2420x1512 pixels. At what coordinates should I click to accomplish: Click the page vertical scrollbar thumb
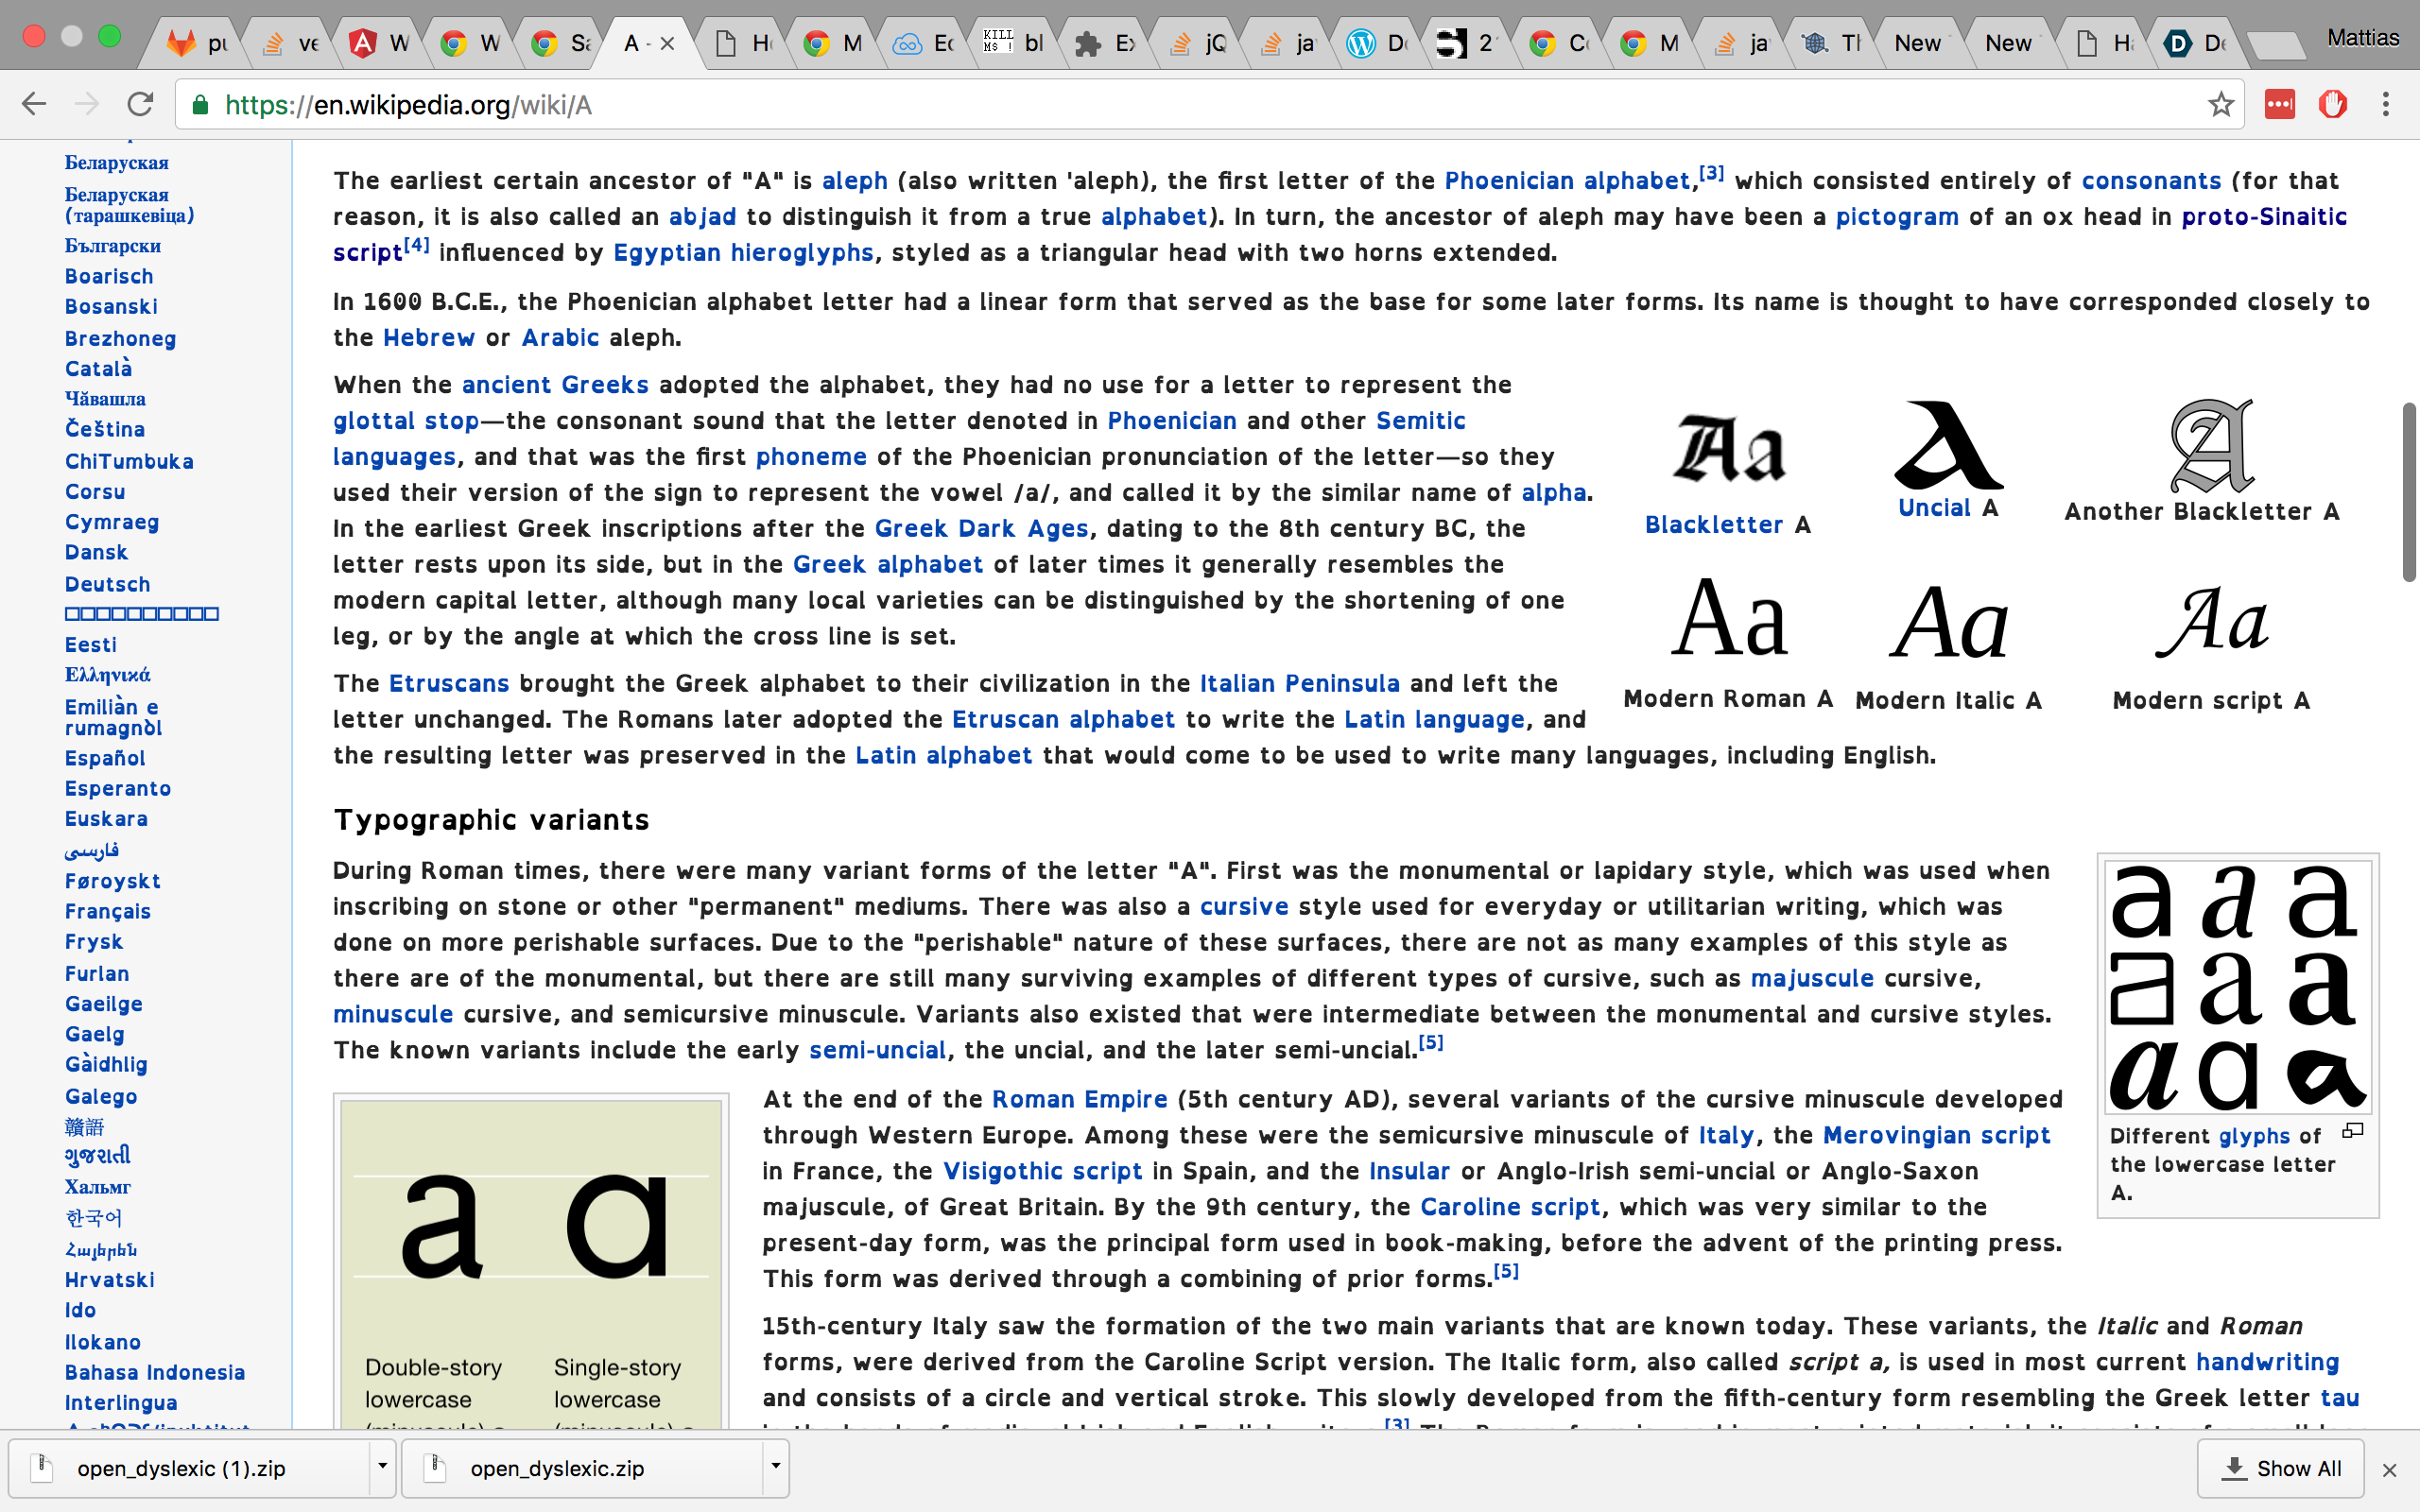pos(2408,490)
